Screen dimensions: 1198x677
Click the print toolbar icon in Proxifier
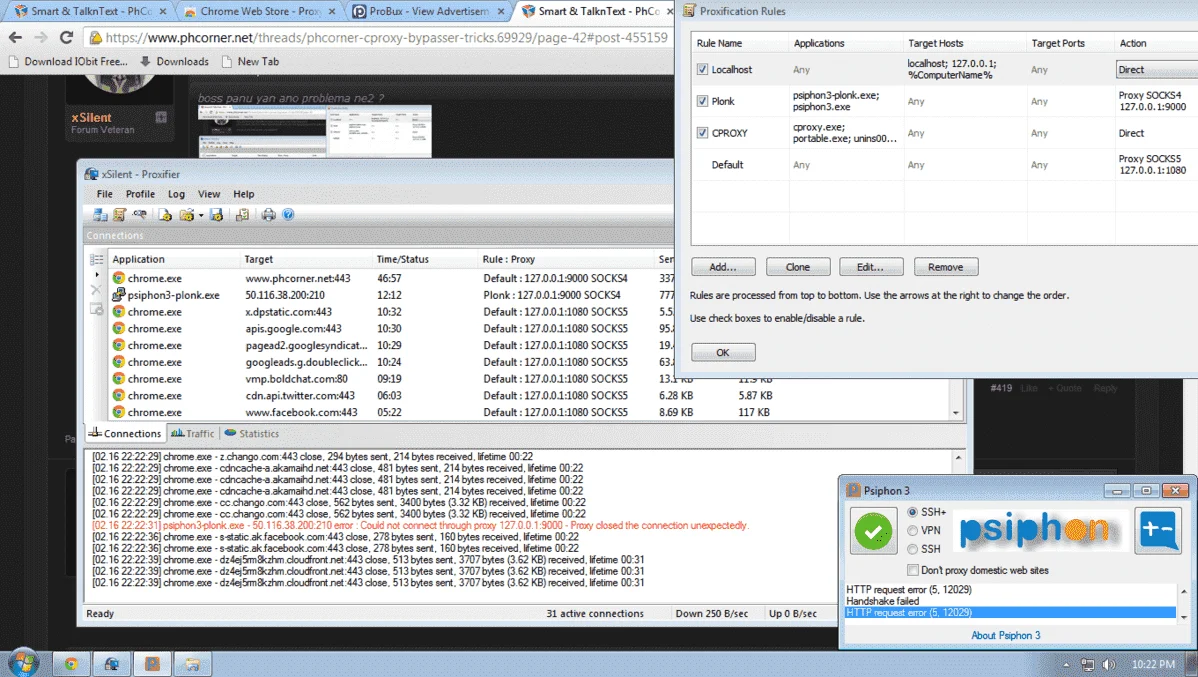268,215
